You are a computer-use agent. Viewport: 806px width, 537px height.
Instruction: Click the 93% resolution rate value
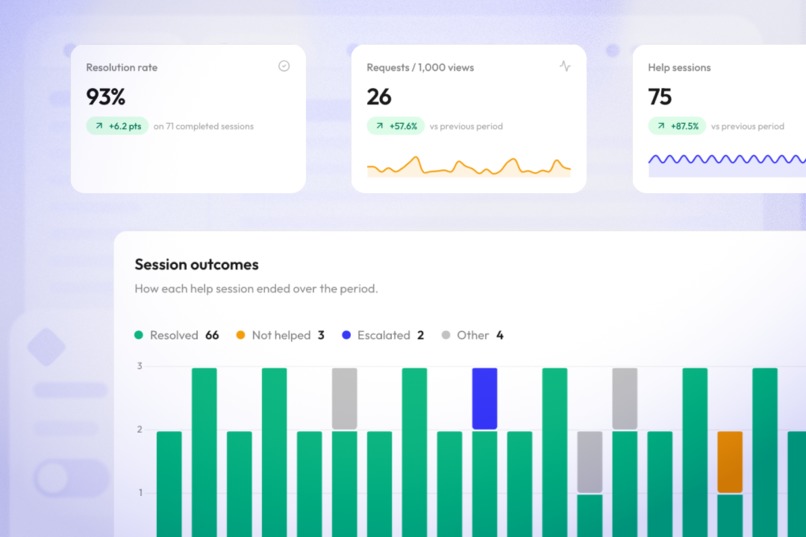click(x=105, y=97)
